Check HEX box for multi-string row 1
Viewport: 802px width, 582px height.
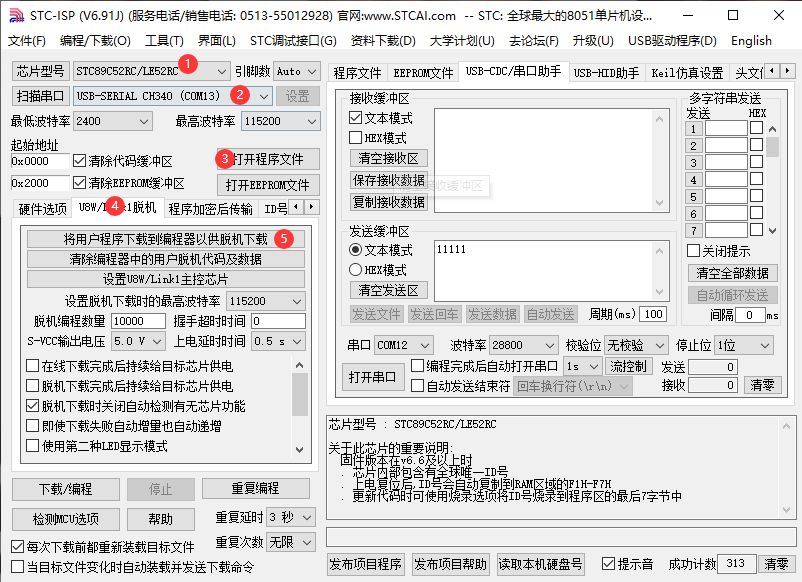(756, 128)
